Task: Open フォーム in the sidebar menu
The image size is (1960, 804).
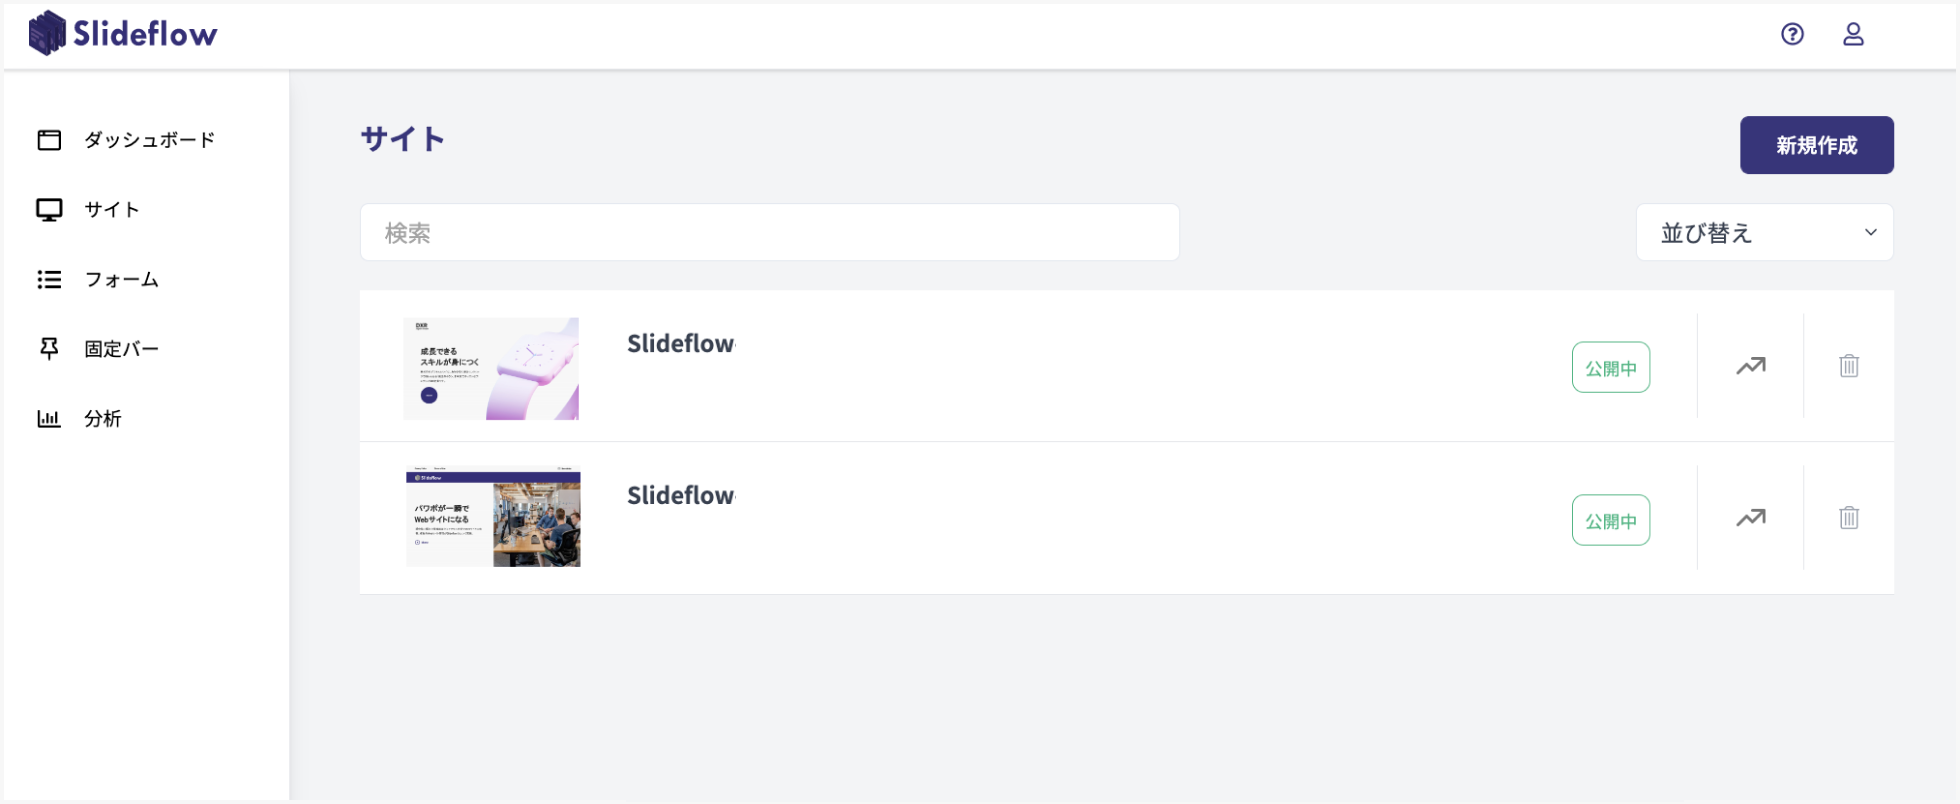Action: pos(121,280)
